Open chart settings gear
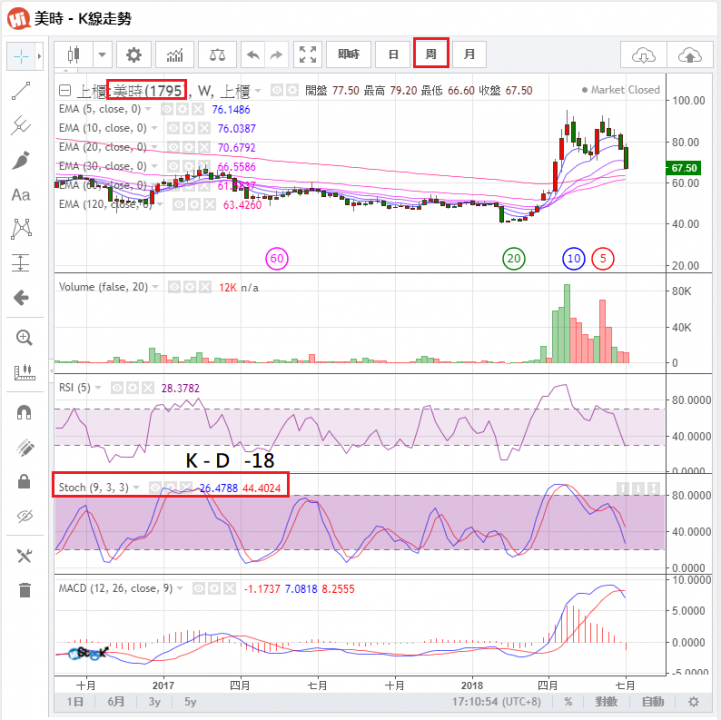The width and height of the screenshot is (721, 720). pos(134,55)
